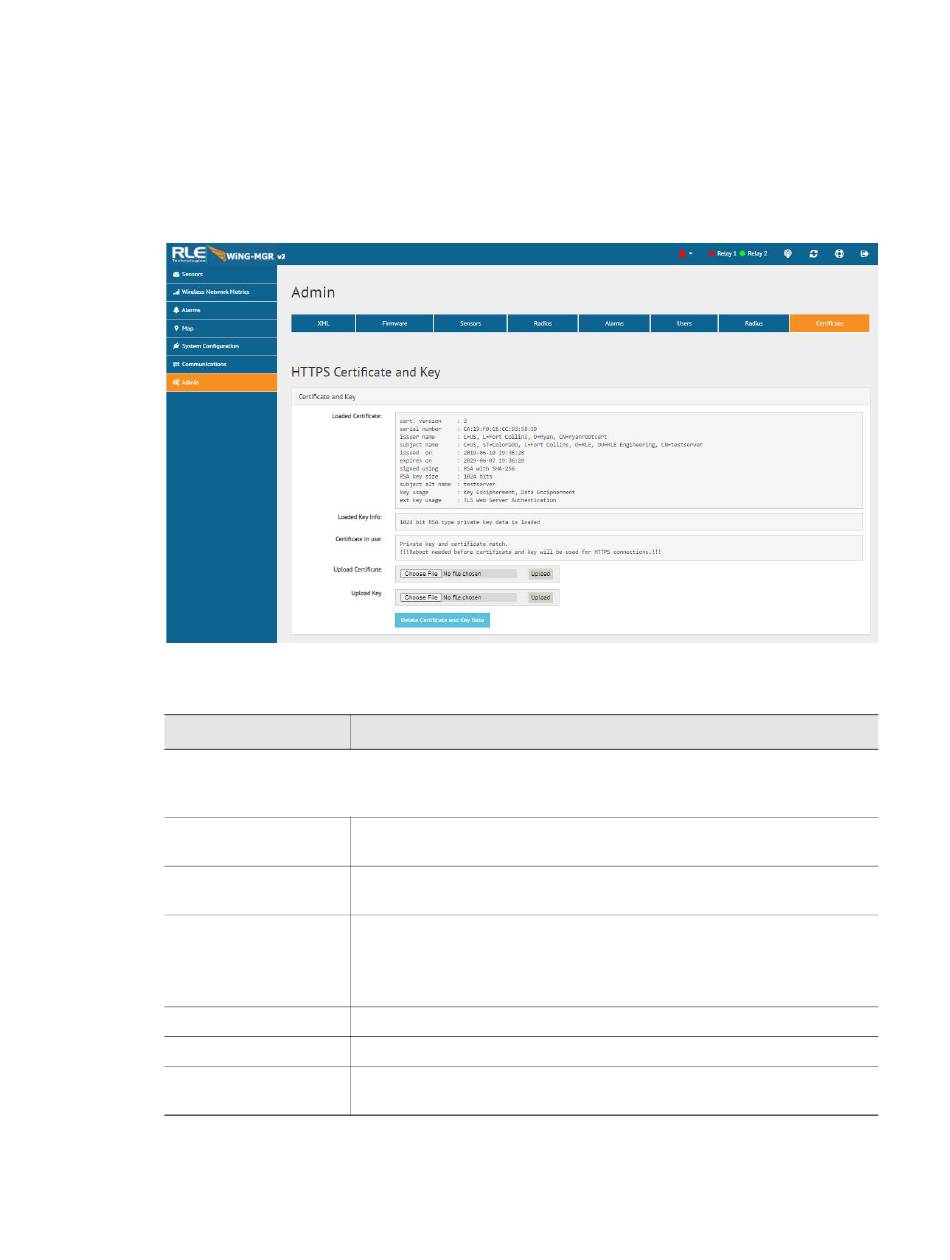Click the Relay 2 status indicator

point(754,254)
